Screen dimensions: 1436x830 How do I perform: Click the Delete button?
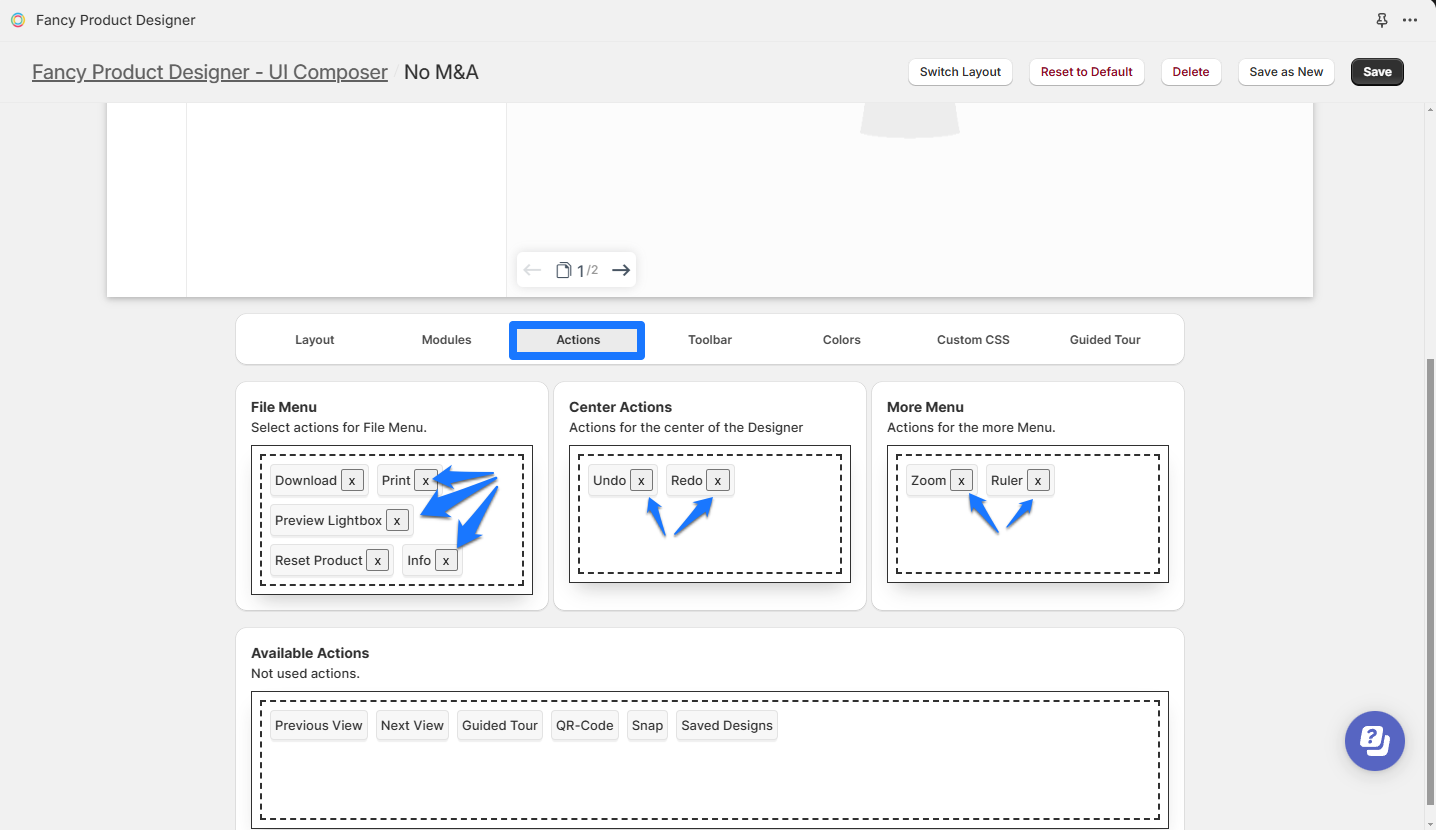(1191, 72)
